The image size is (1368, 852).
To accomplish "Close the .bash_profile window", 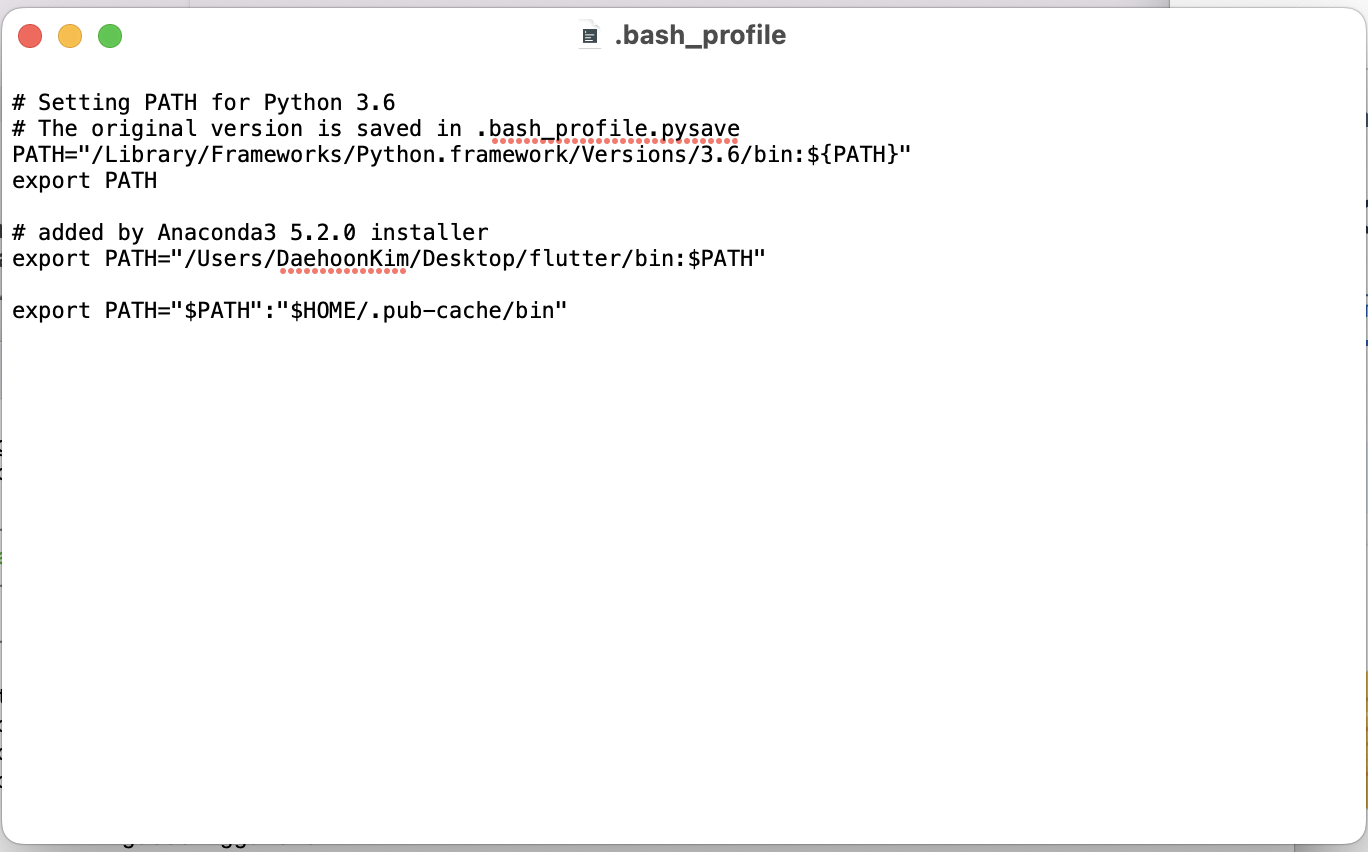I will point(30,37).
